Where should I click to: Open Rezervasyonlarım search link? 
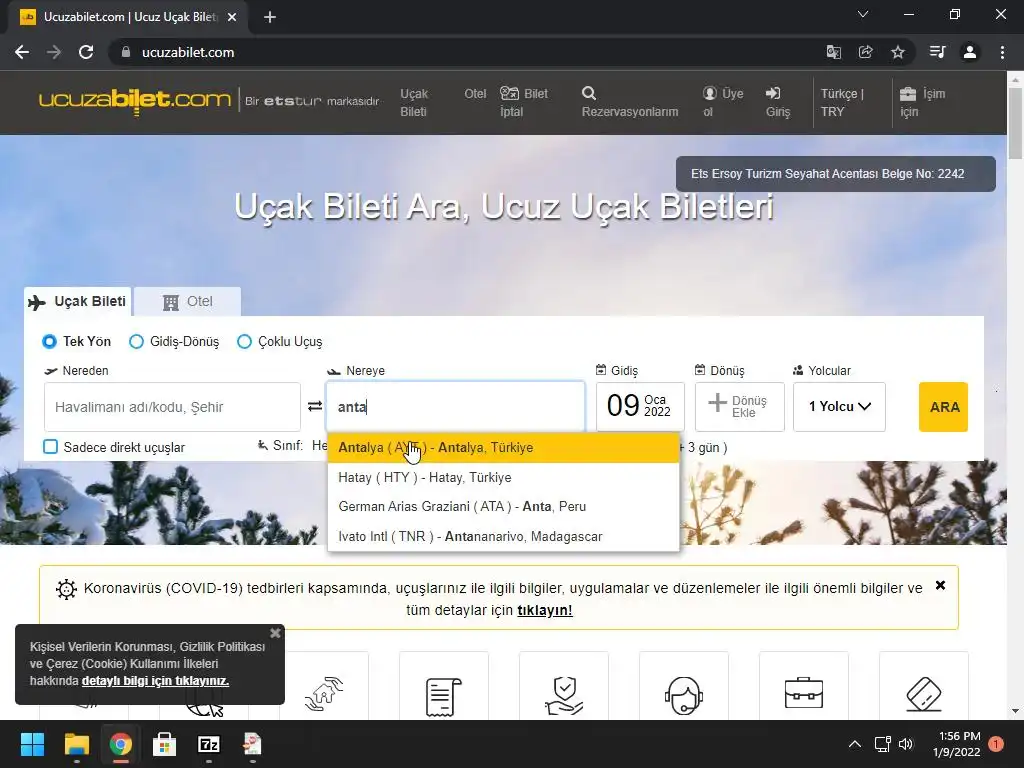pyautogui.click(x=630, y=103)
